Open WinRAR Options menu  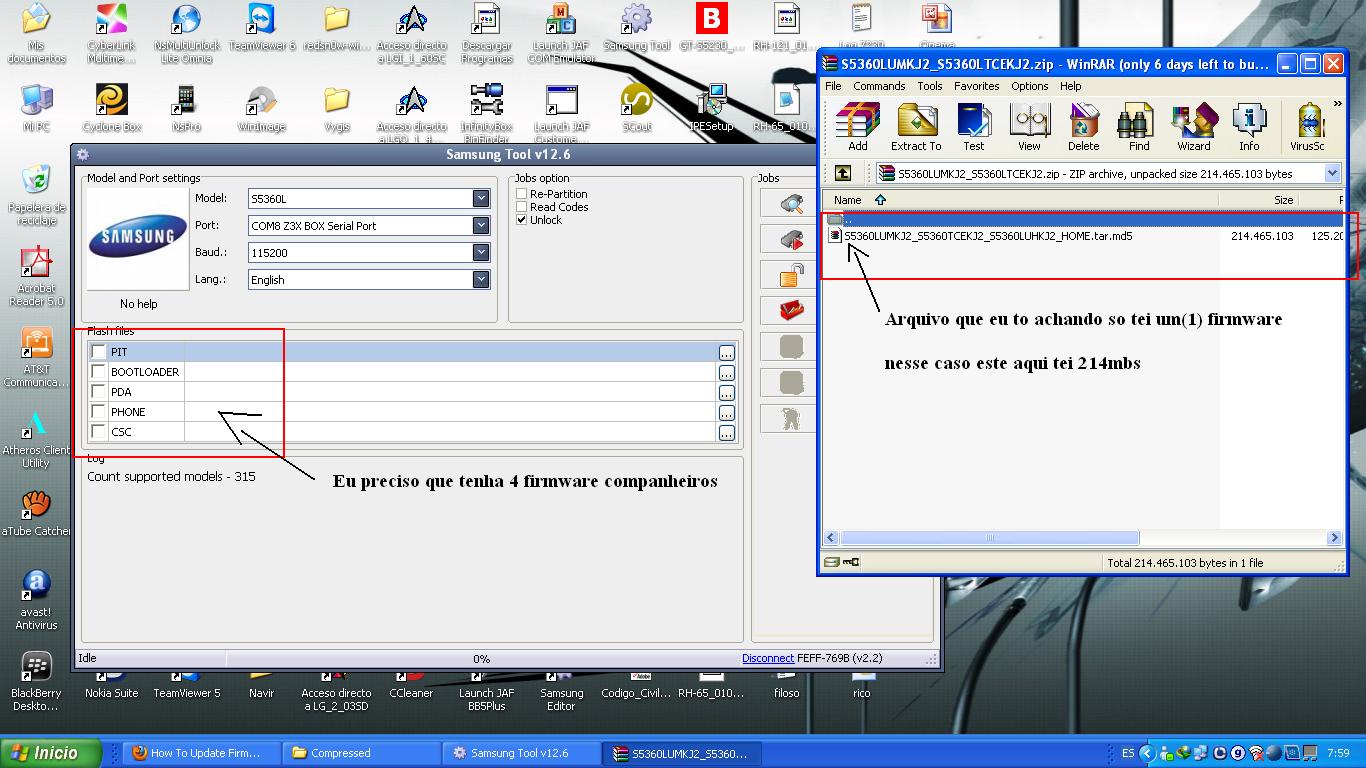1029,86
